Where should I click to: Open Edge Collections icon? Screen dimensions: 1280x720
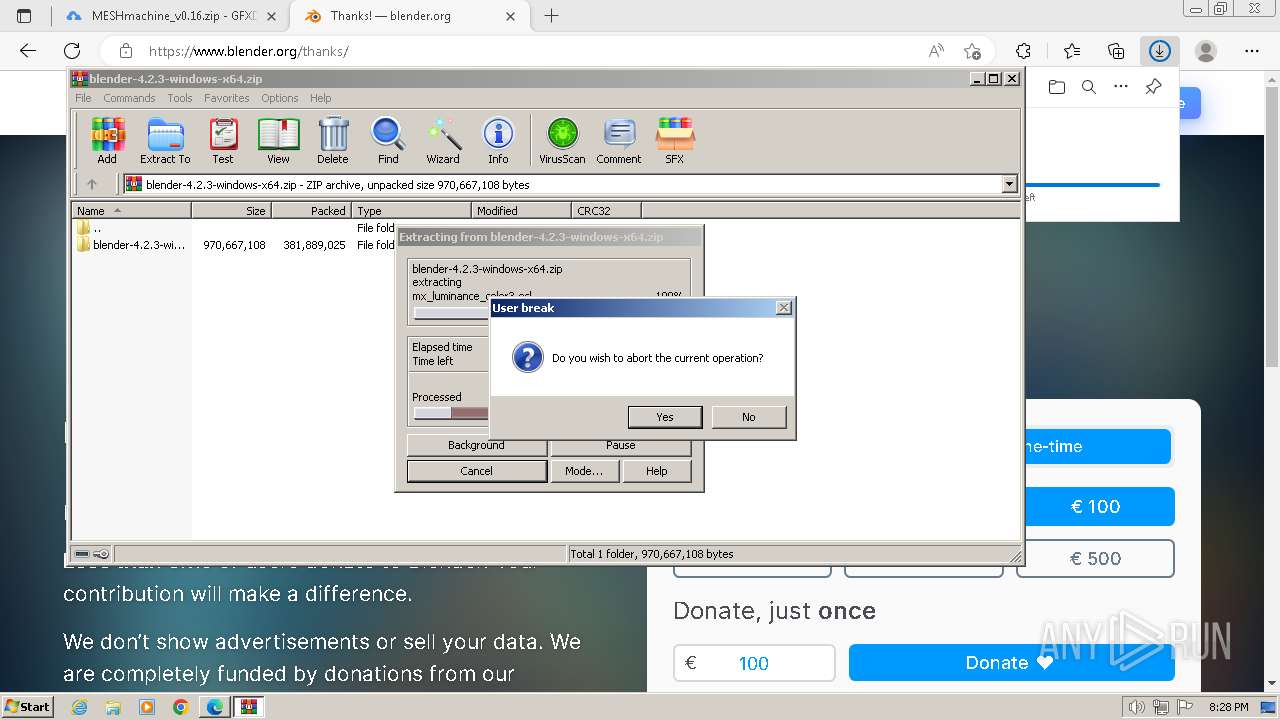1116,51
